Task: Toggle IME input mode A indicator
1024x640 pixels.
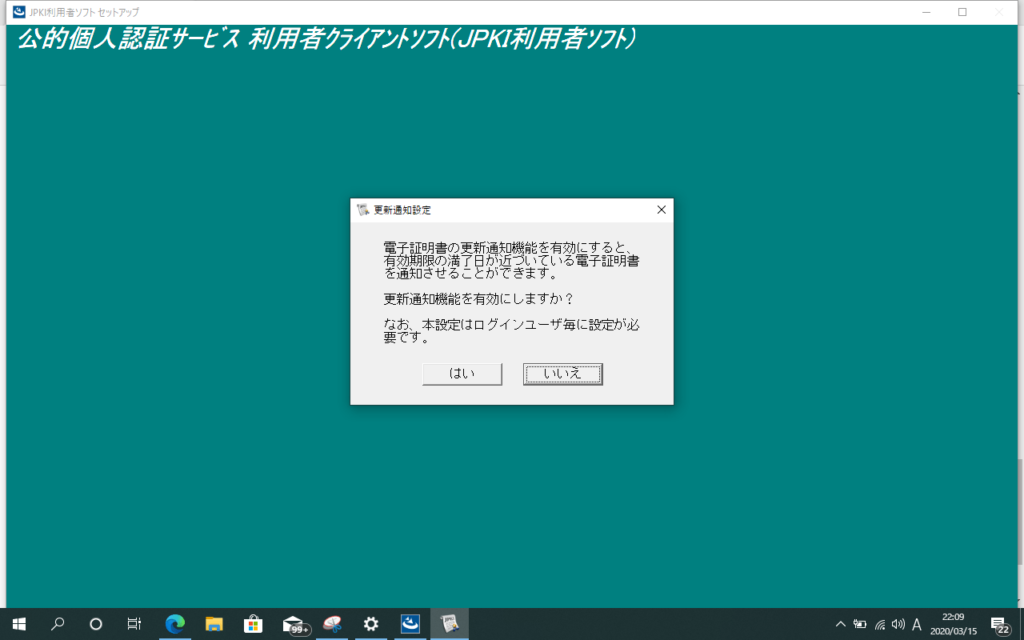Action: click(916, 624)
